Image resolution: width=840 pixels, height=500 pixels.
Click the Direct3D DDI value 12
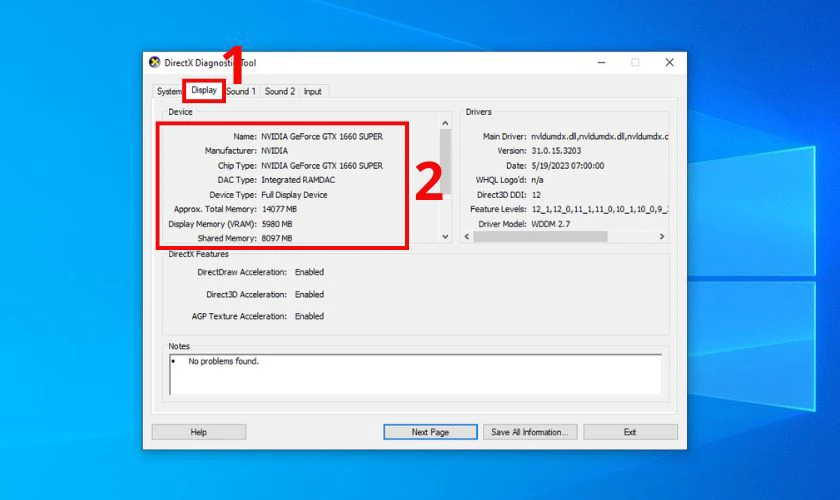(x=536, y=195)
